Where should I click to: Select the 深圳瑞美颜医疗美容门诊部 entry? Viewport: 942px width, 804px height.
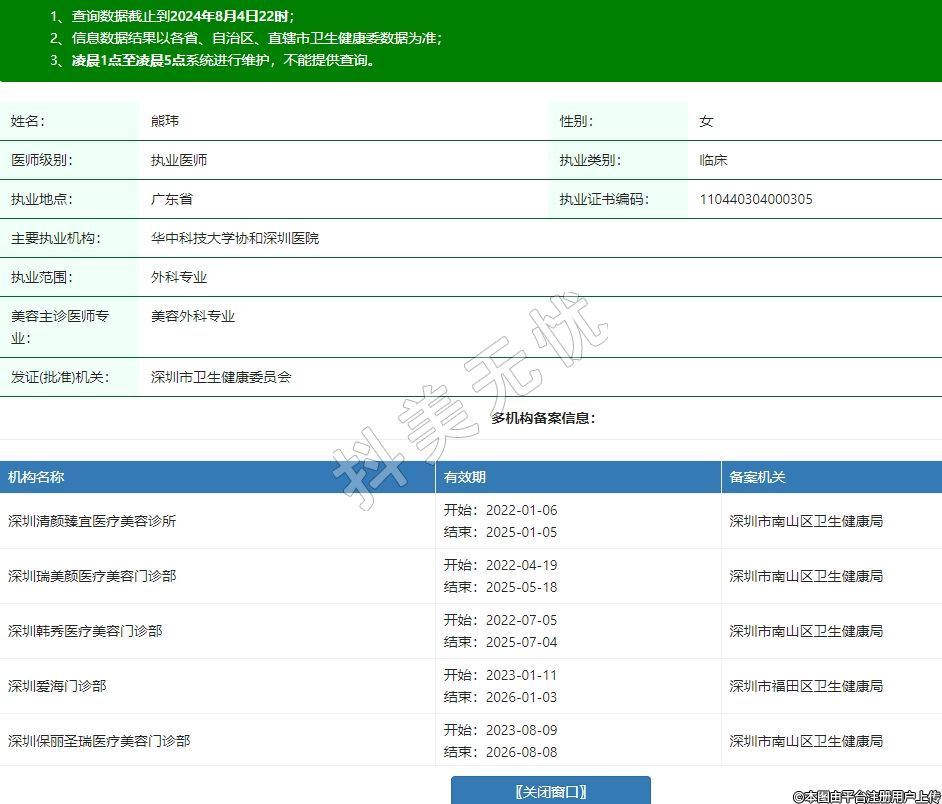point(92,576)
